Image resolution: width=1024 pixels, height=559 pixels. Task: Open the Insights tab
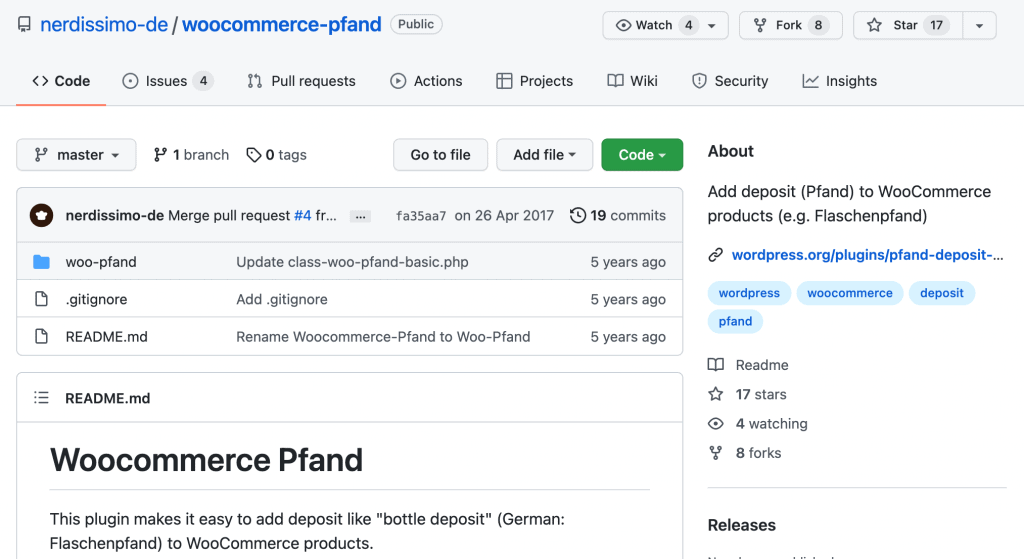coord(840,81)
